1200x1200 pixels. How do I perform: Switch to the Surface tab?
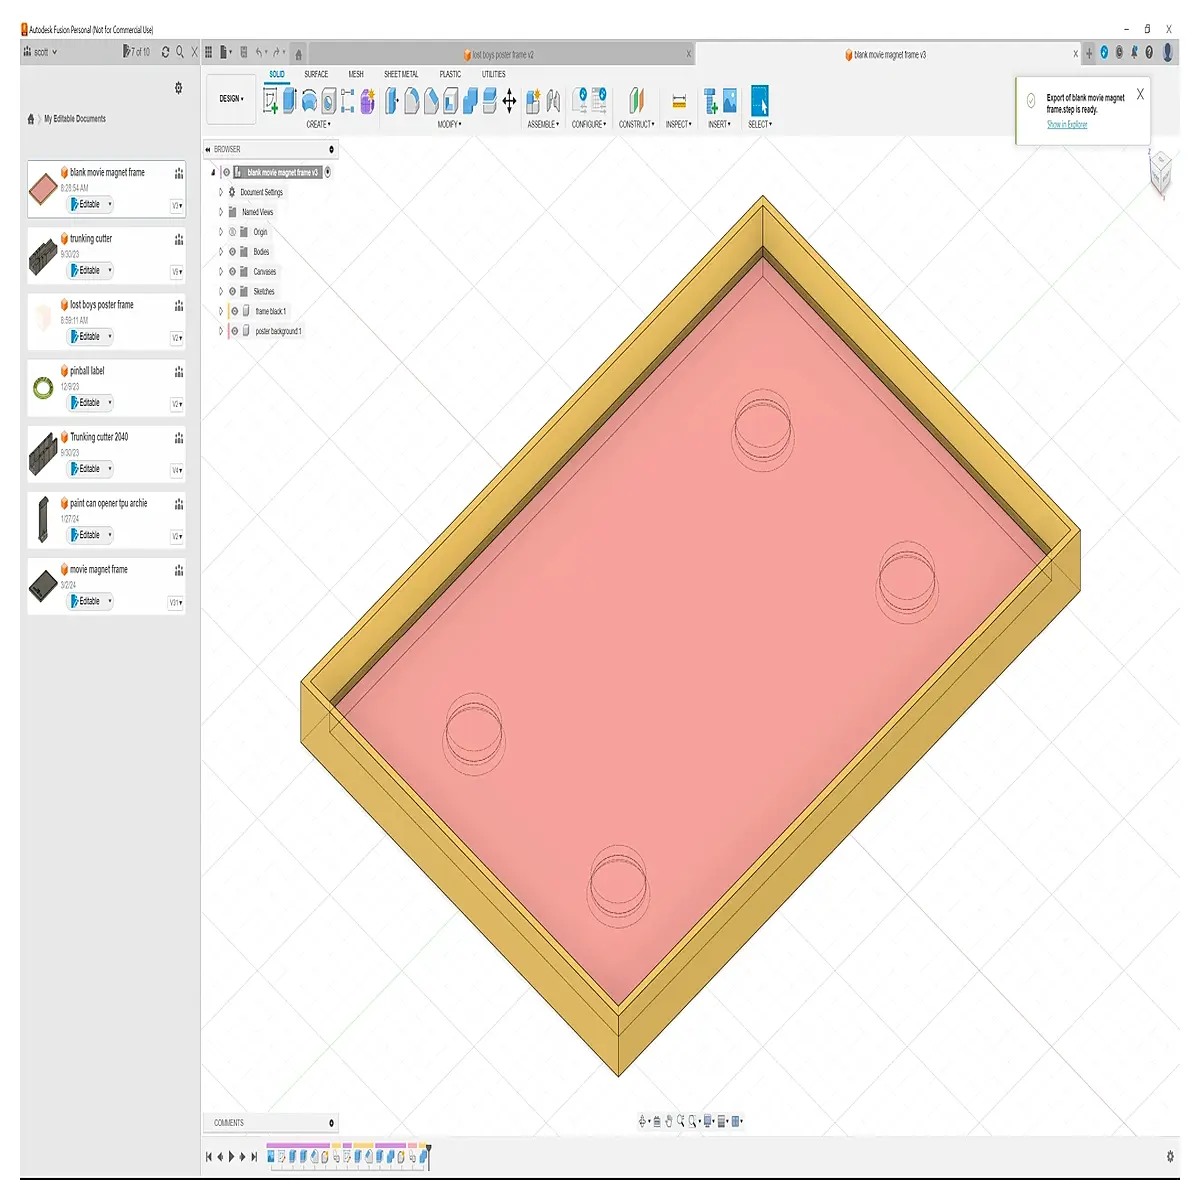click(316, 74)
